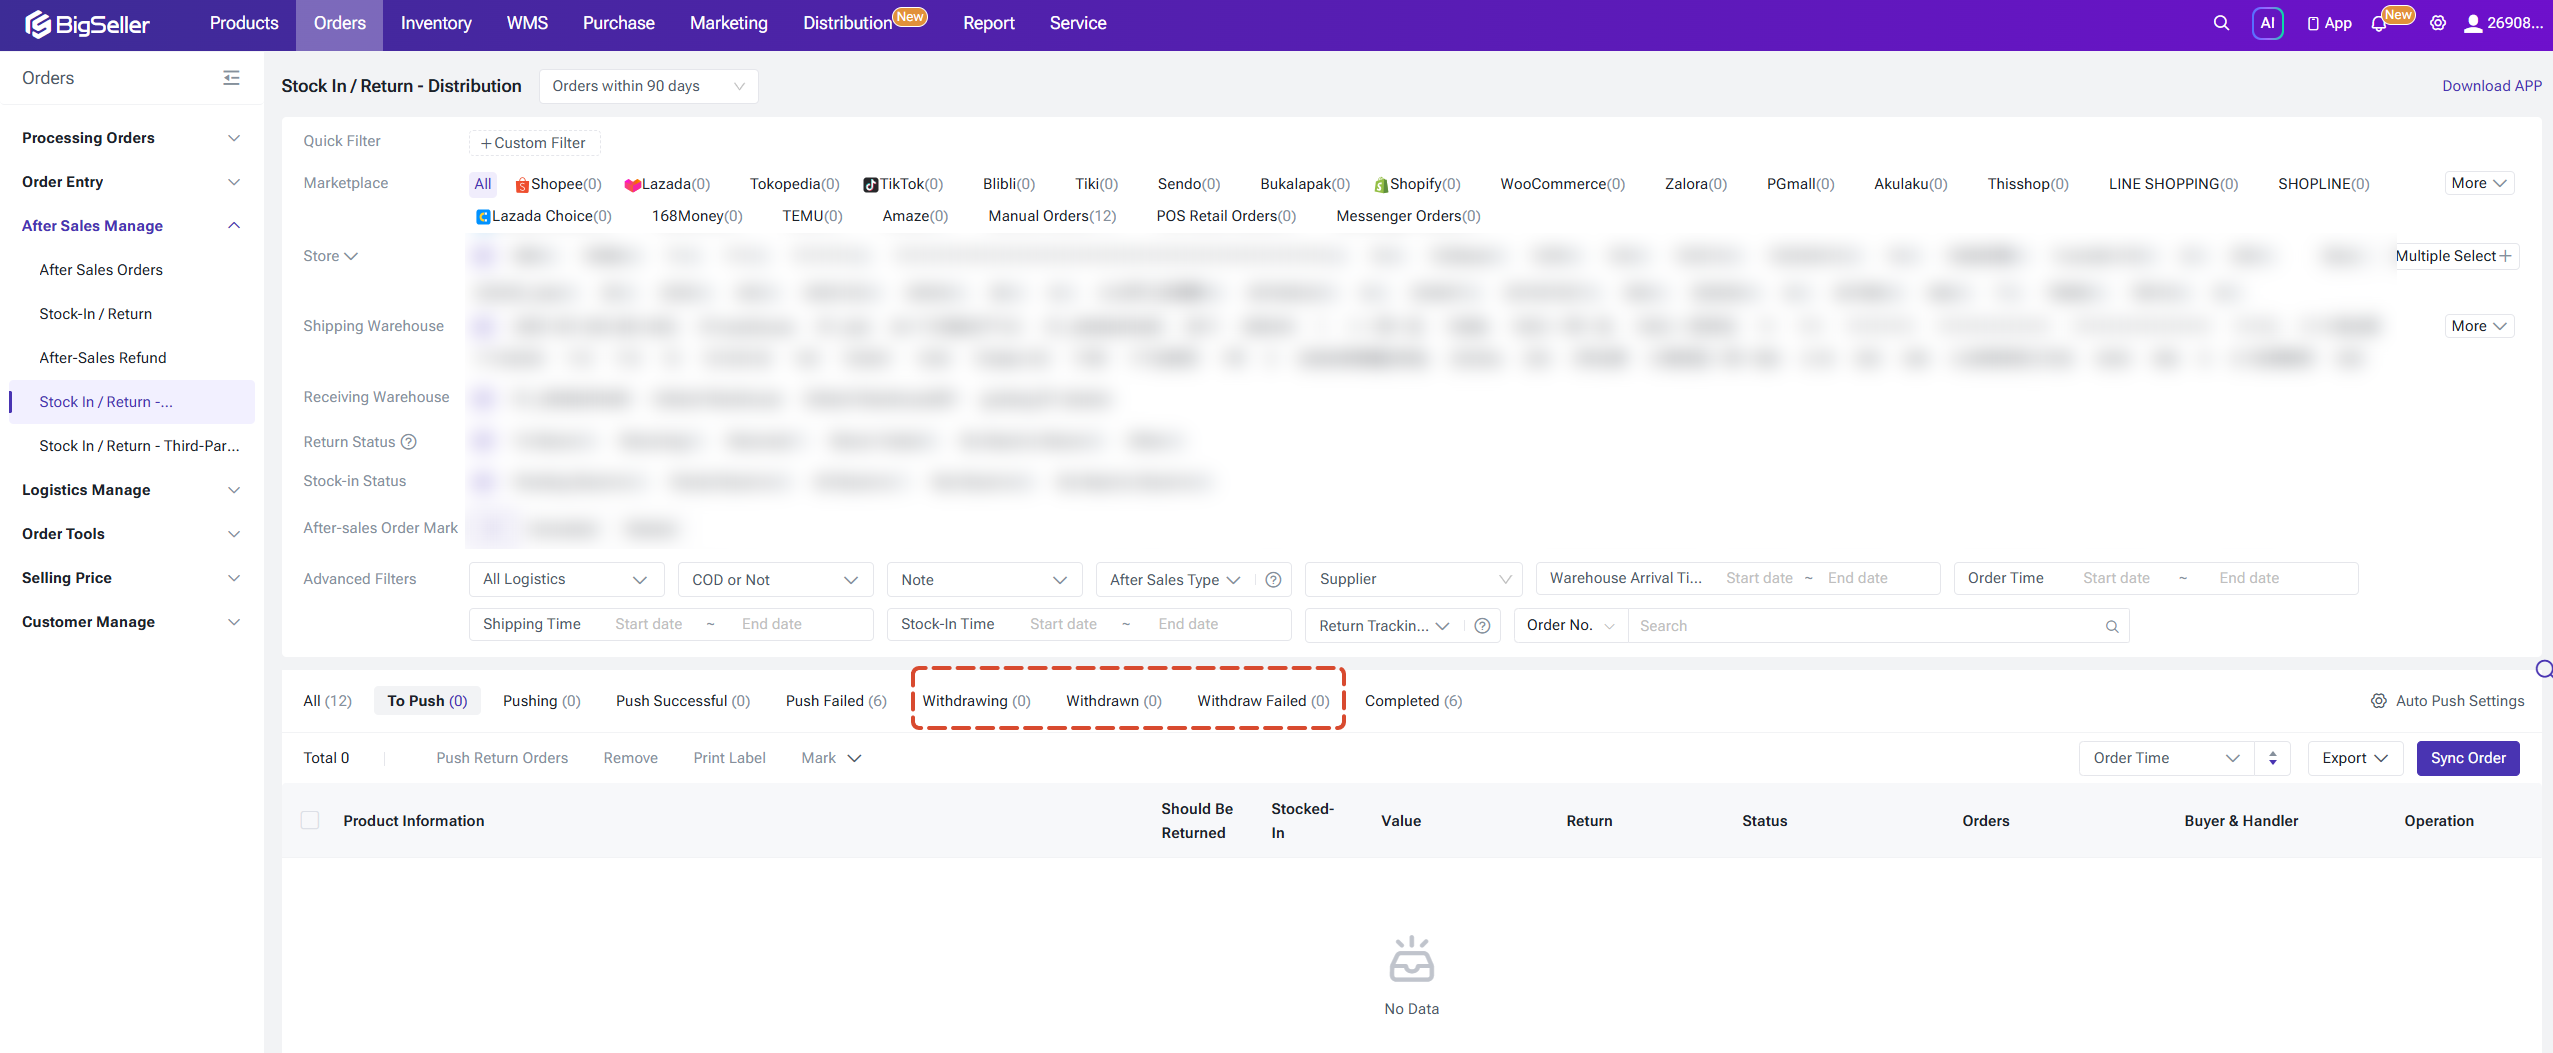Collapse the Orders sidebar menu
The height and width of the screenshot is (1053, 2553).
(x=231, y=78)
